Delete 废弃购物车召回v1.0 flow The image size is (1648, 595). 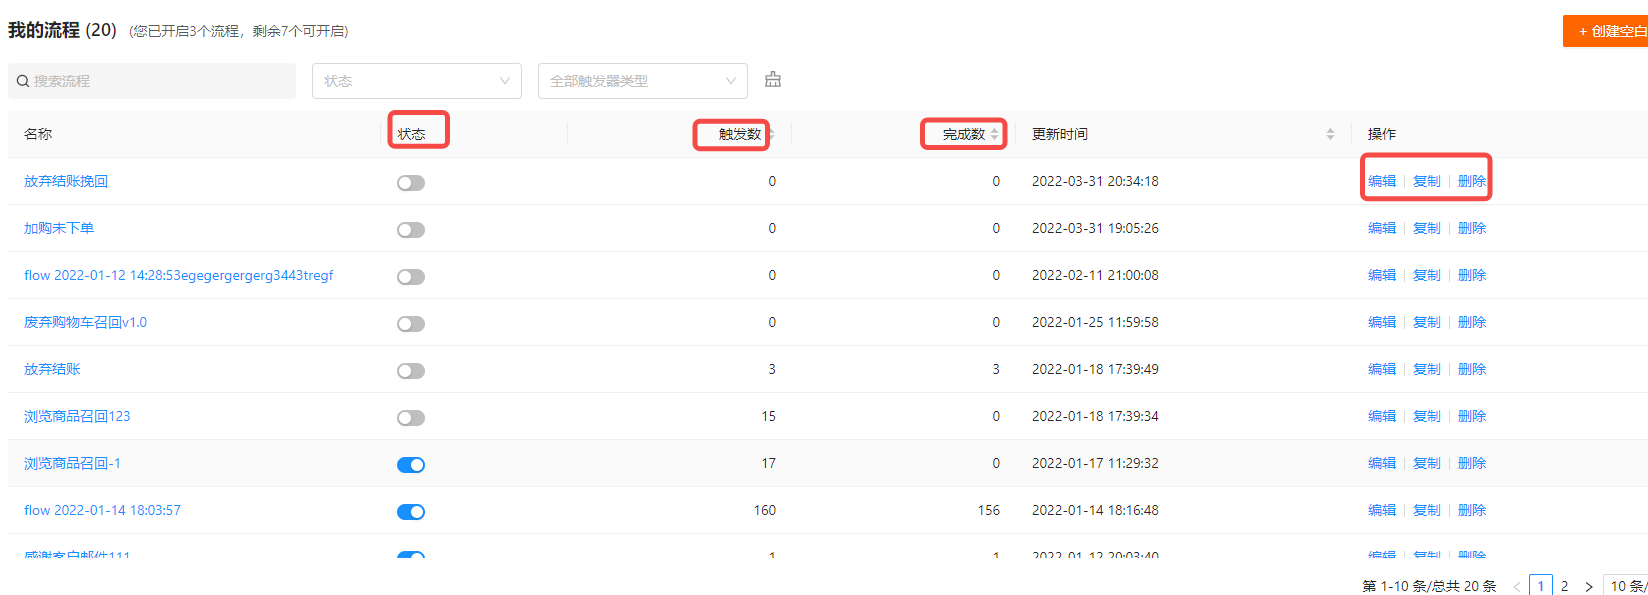(1472, 322)
